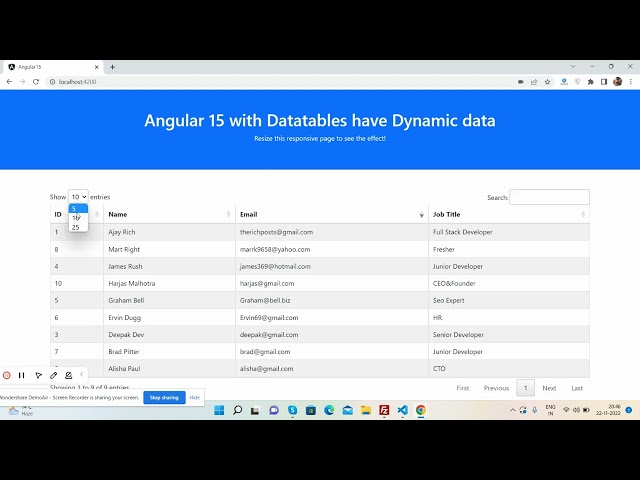The height and width of the screenshot is (480, 640).
Task: Click the CEO&Founder job title cell
Action: pos(509,283)
